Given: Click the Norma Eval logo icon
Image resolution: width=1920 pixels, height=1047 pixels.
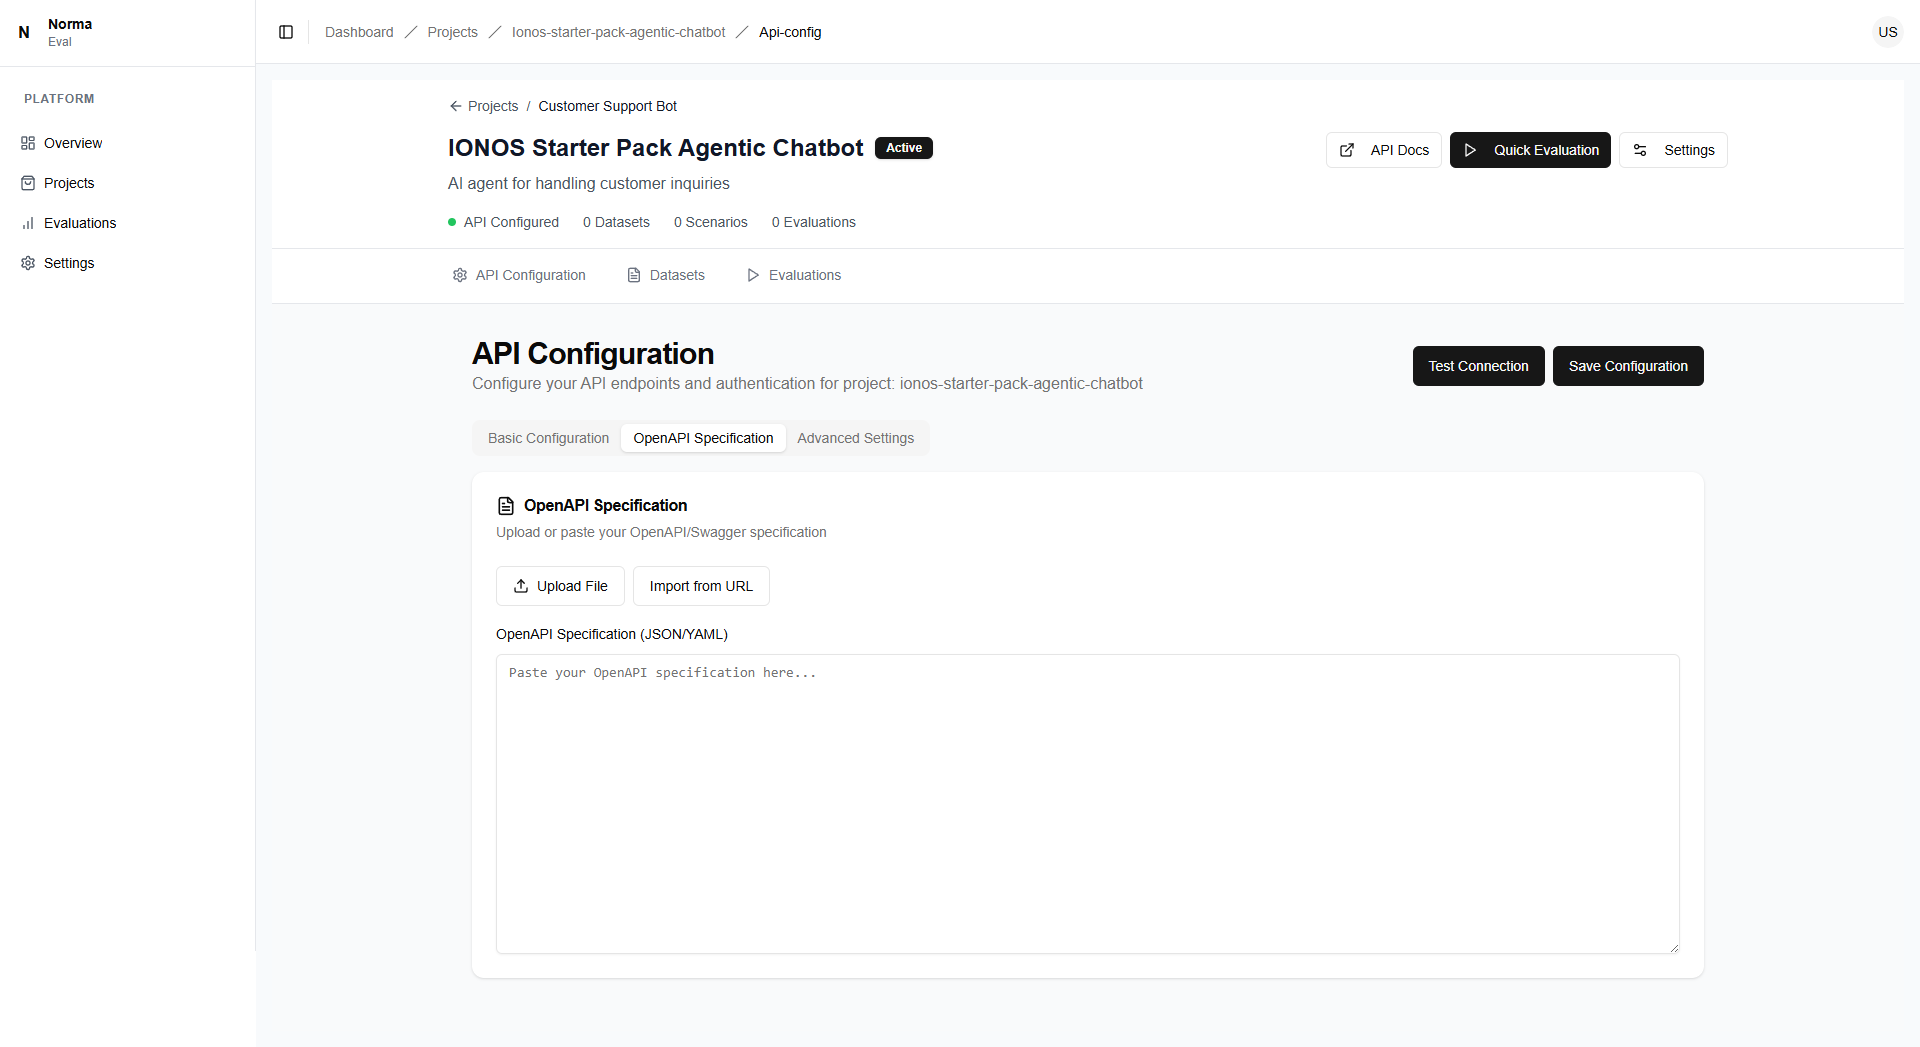Looking at the screenshot, I should click(23, 32).
